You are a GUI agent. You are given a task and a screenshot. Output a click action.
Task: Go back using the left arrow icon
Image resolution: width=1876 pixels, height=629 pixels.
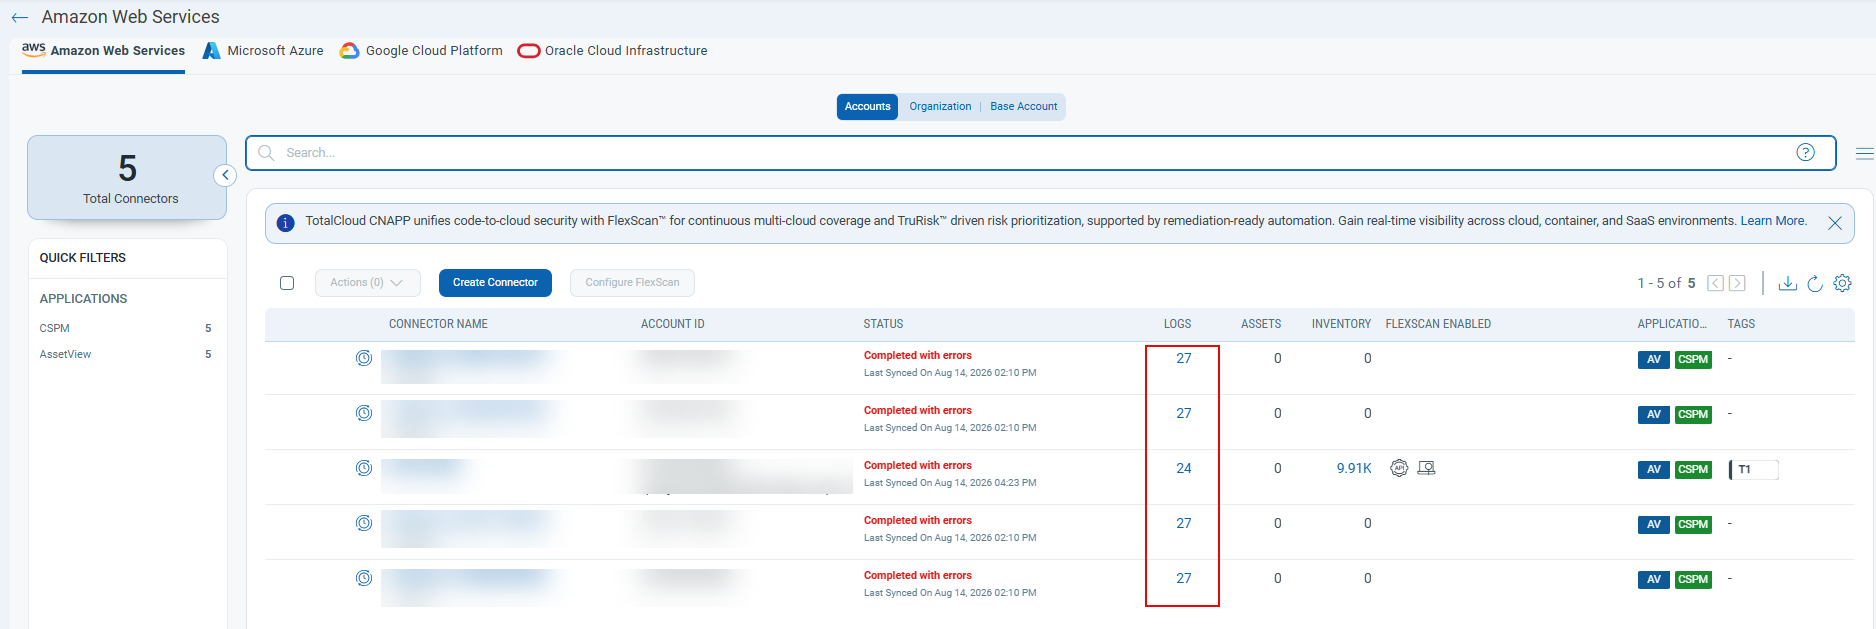coord(19,17)
